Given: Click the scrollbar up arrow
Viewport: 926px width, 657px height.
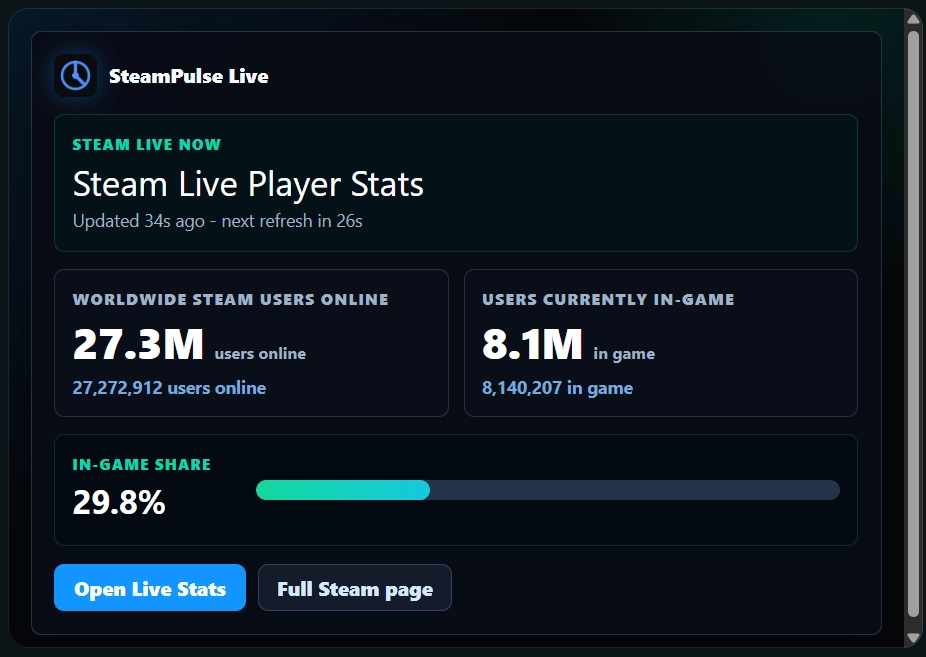Looking at the screenshot, I should point(914,19).
